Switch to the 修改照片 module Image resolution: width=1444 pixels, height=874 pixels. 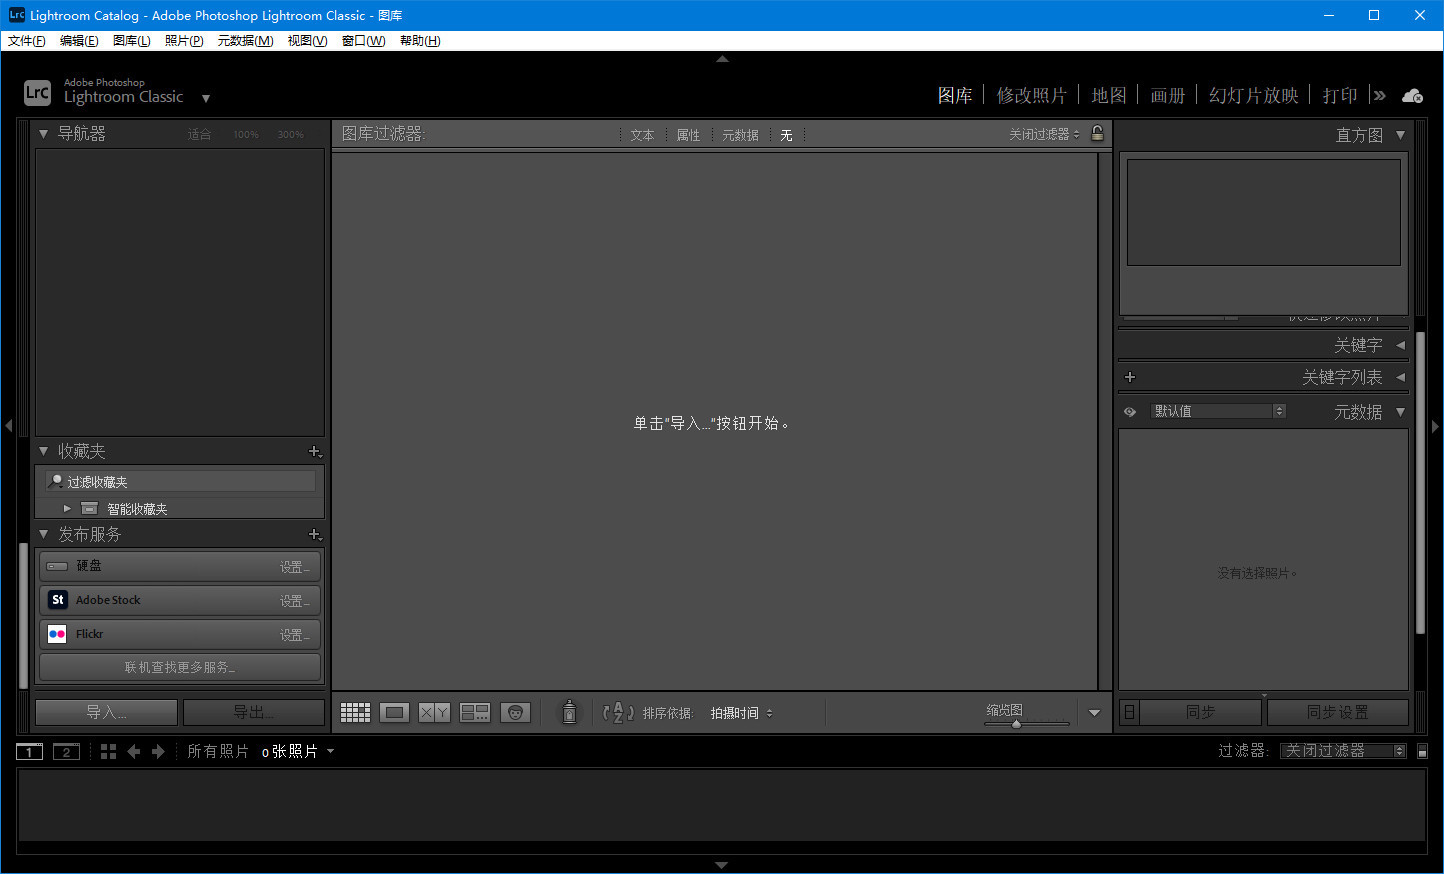1032,93
